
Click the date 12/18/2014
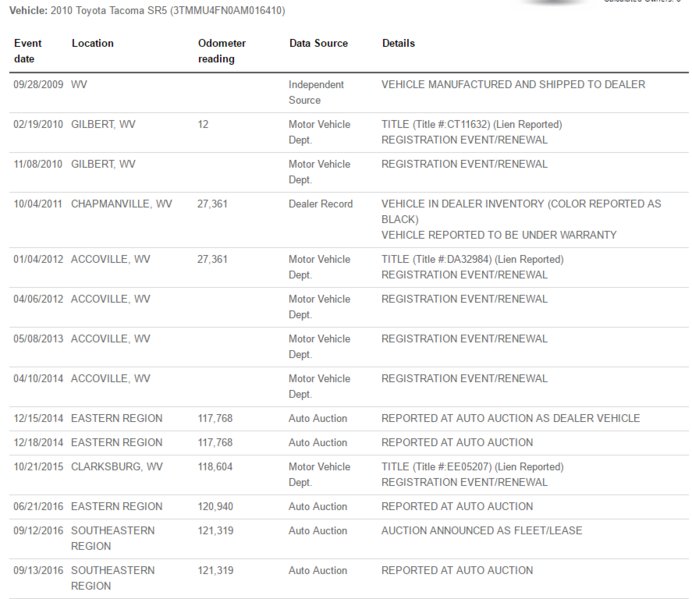[38, 442]
